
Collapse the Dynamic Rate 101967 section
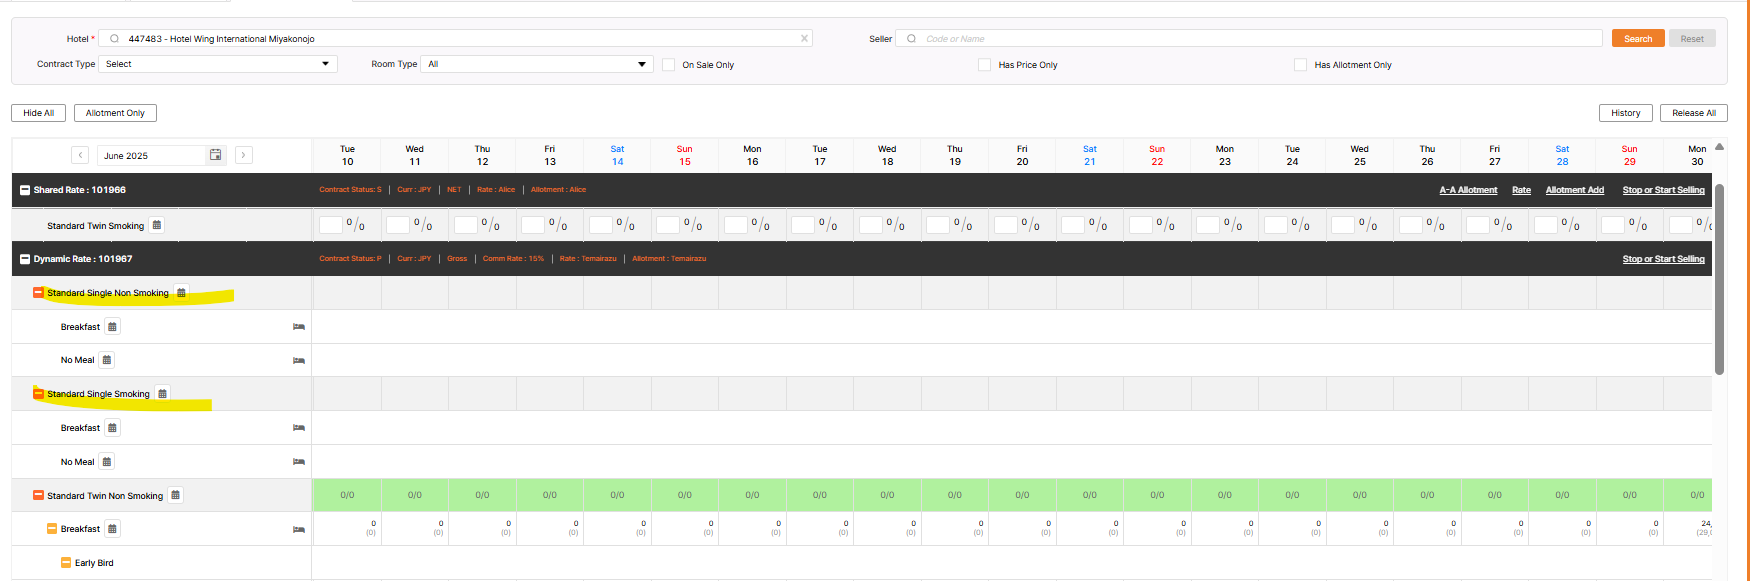[x=25, y=259]
